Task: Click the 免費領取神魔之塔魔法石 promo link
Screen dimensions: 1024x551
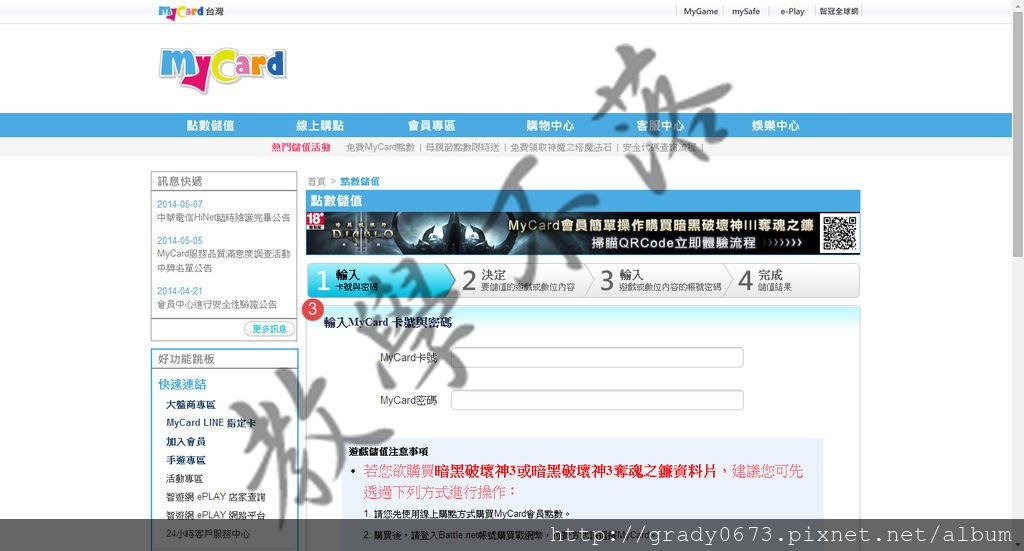Action: (x=561, y=148)
